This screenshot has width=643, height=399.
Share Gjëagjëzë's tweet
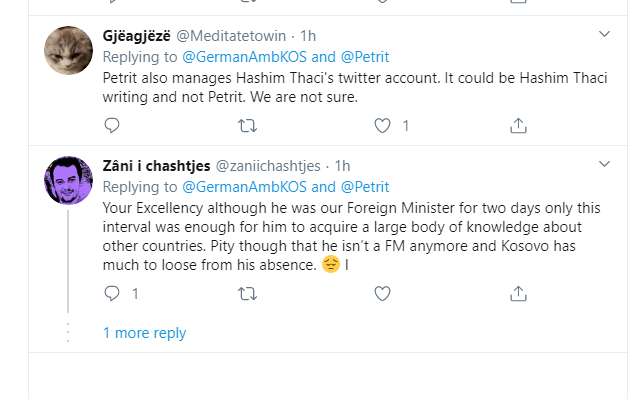coord(518,125)
